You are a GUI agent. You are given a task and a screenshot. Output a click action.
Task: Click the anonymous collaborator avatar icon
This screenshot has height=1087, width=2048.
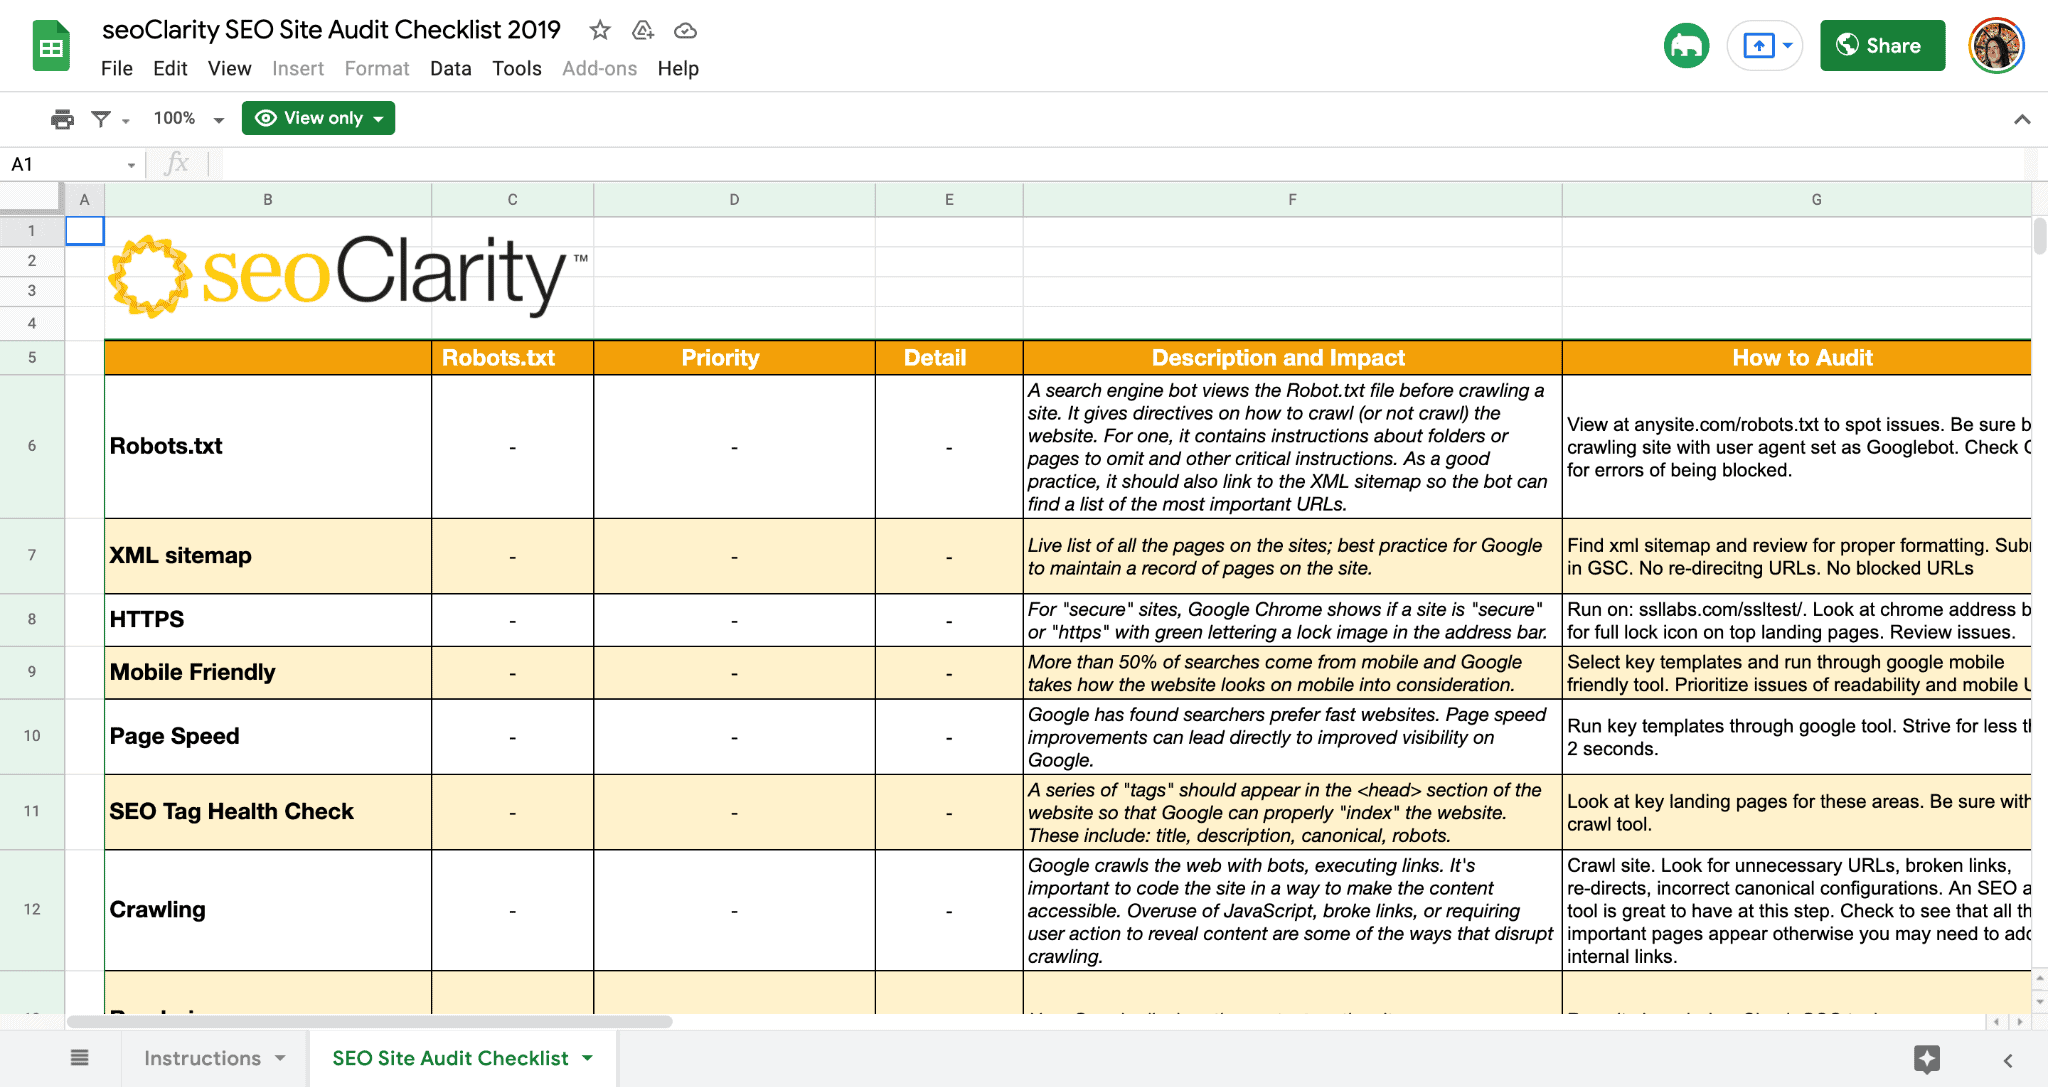pos(1686,46)
